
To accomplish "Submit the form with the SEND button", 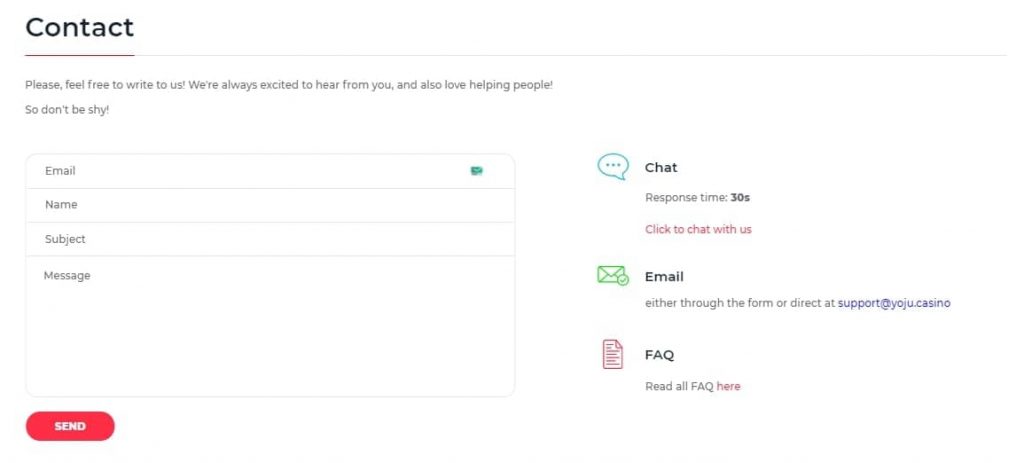I will pos(70,426).
